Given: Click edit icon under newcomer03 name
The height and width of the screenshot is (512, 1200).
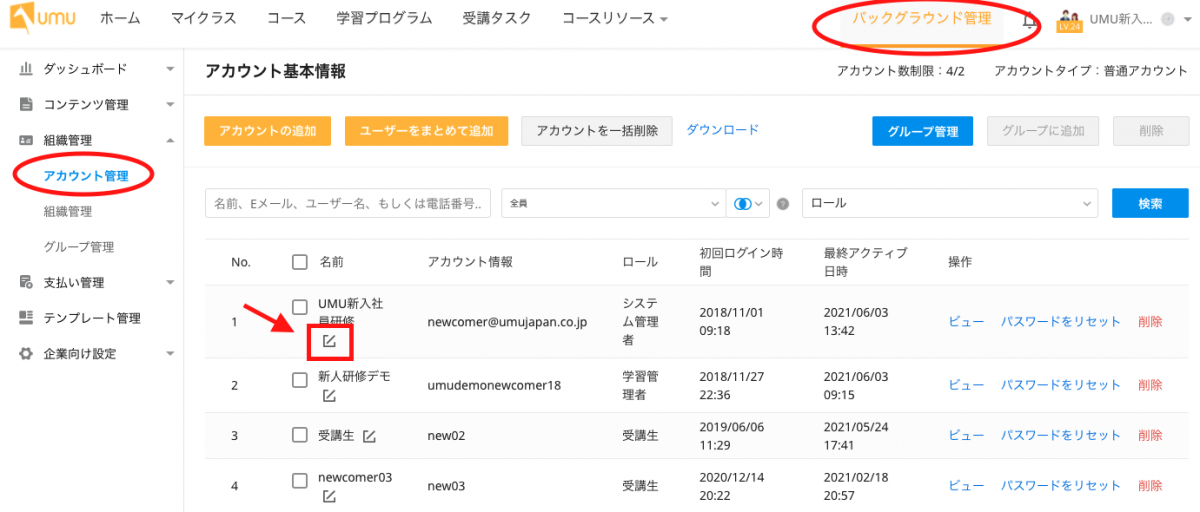Looking at the screenshot, I should click(329, 495).
